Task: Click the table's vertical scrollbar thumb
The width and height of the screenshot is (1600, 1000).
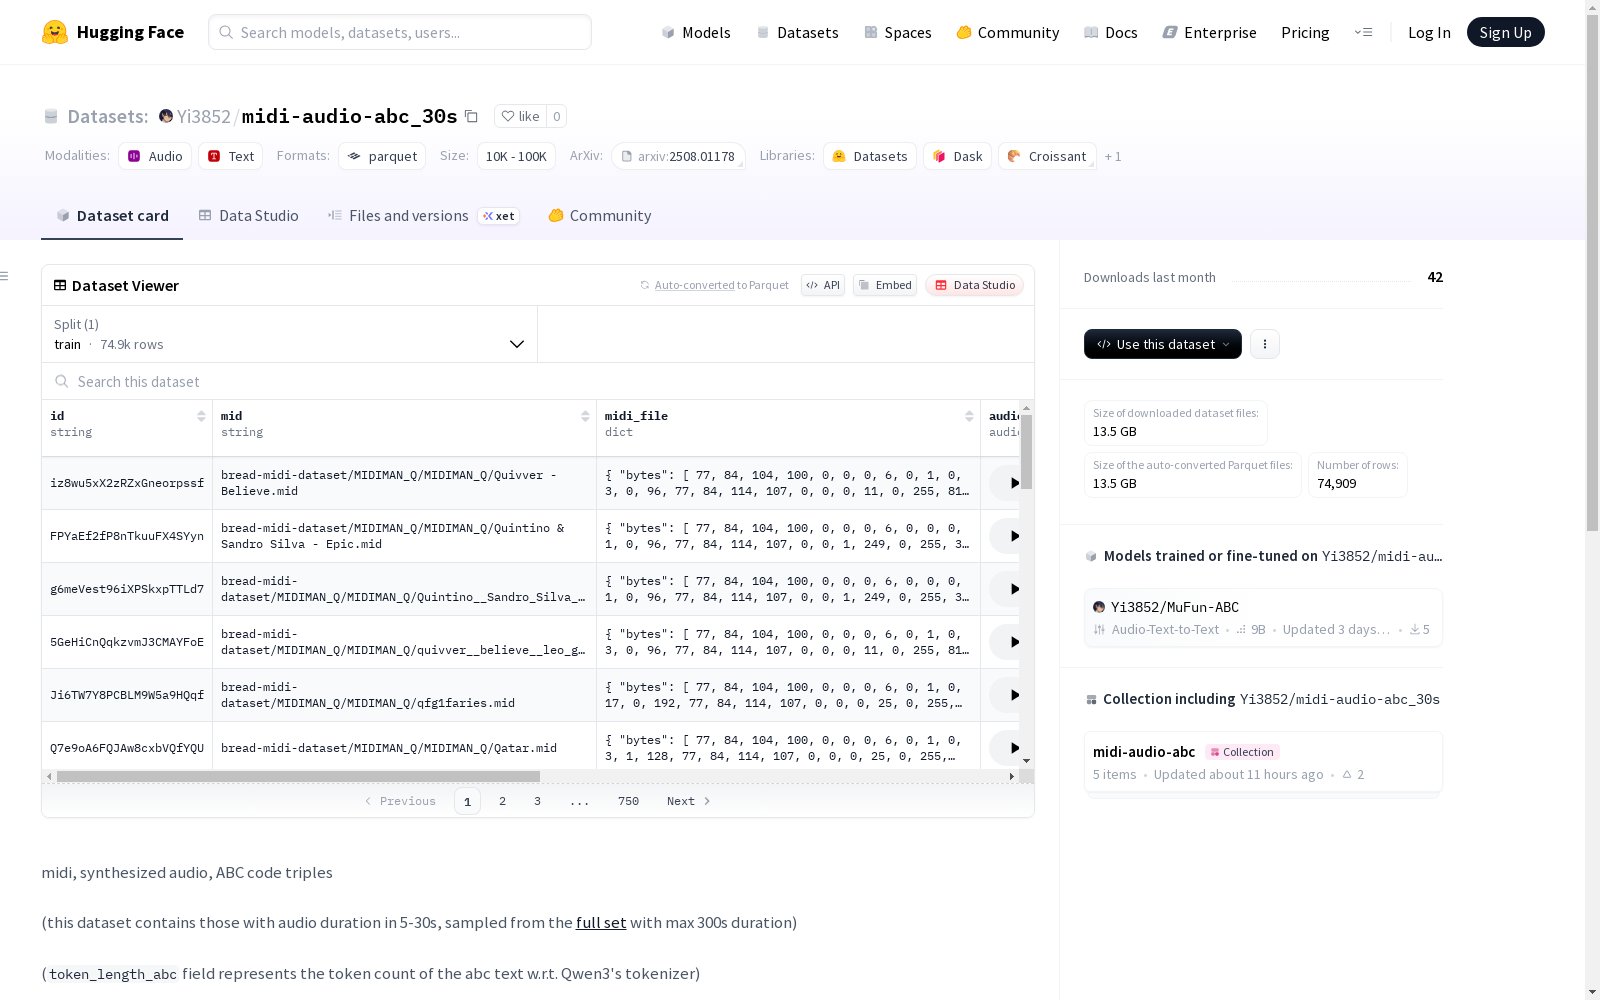Action: tap(1026, 452)
